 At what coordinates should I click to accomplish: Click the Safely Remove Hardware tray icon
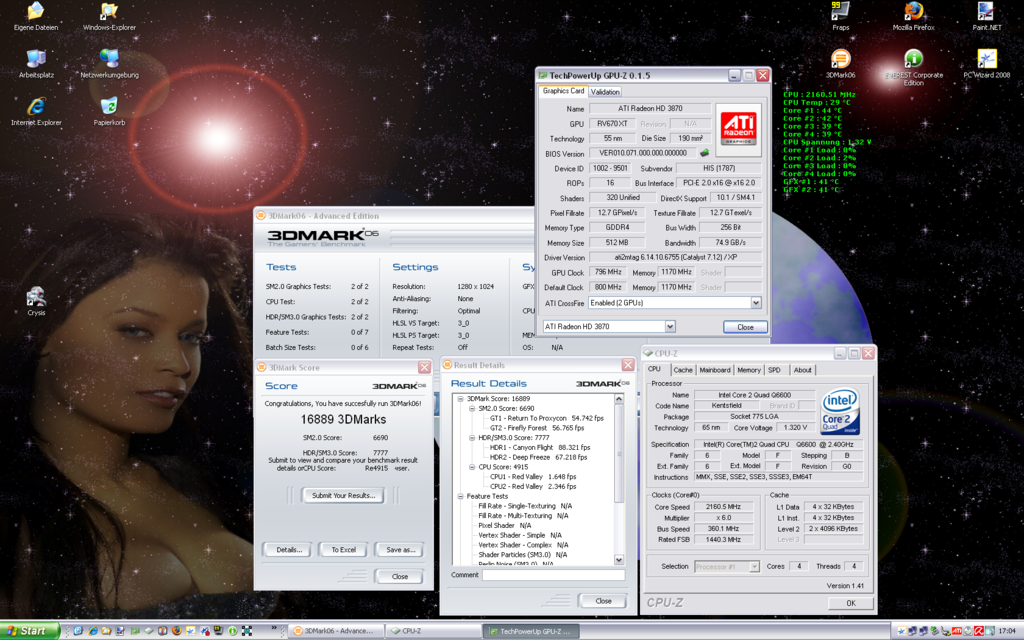935,631
